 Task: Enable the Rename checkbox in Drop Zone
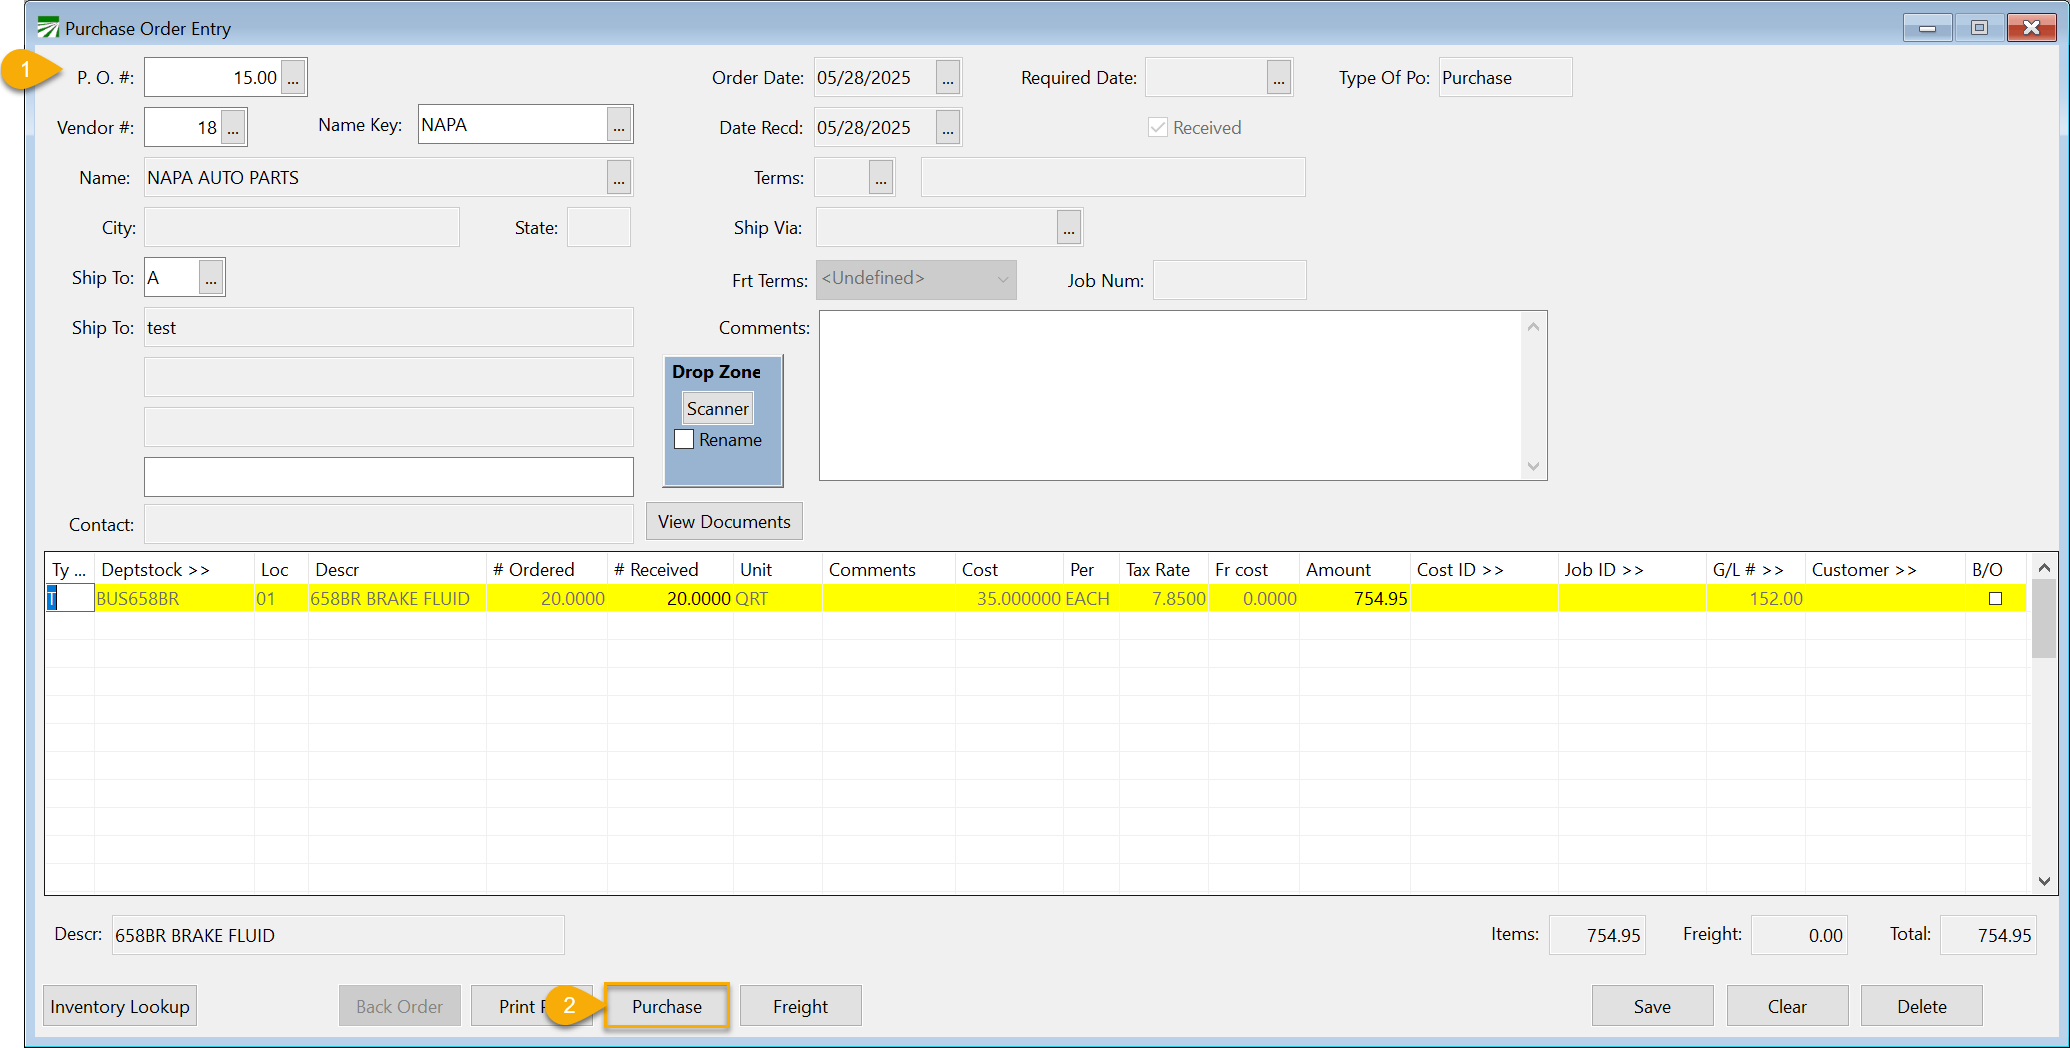tap(685, 440)
